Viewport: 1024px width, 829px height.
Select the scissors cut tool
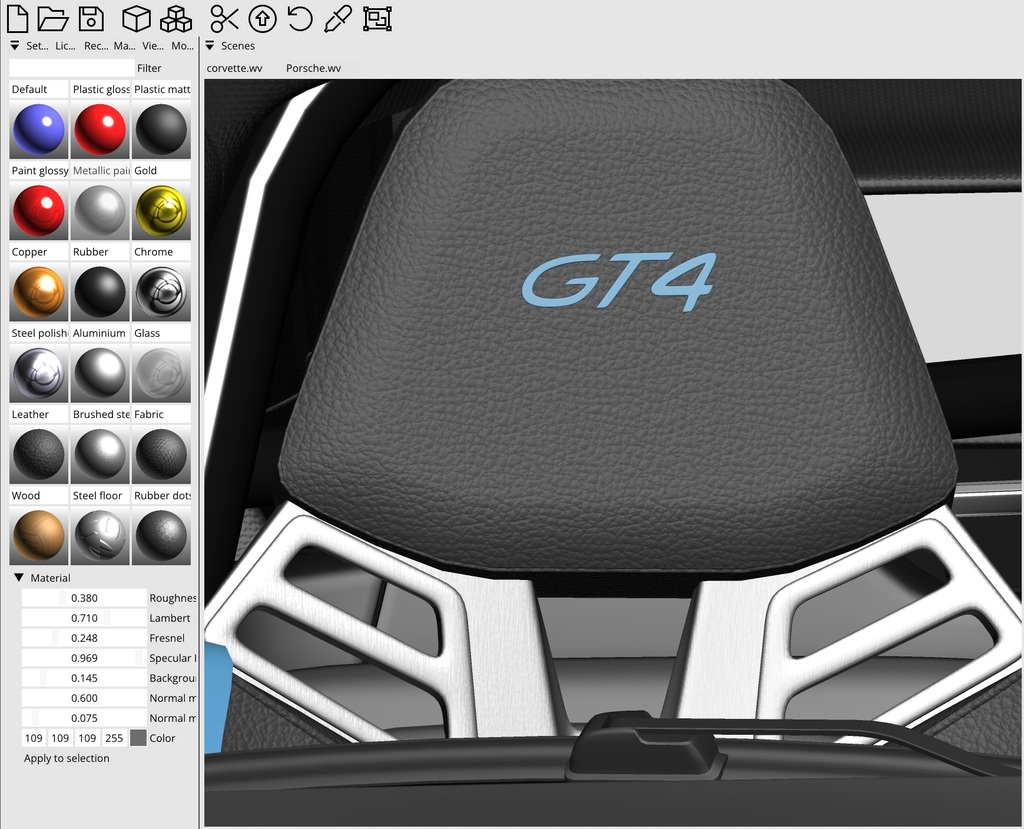point(225,18)
